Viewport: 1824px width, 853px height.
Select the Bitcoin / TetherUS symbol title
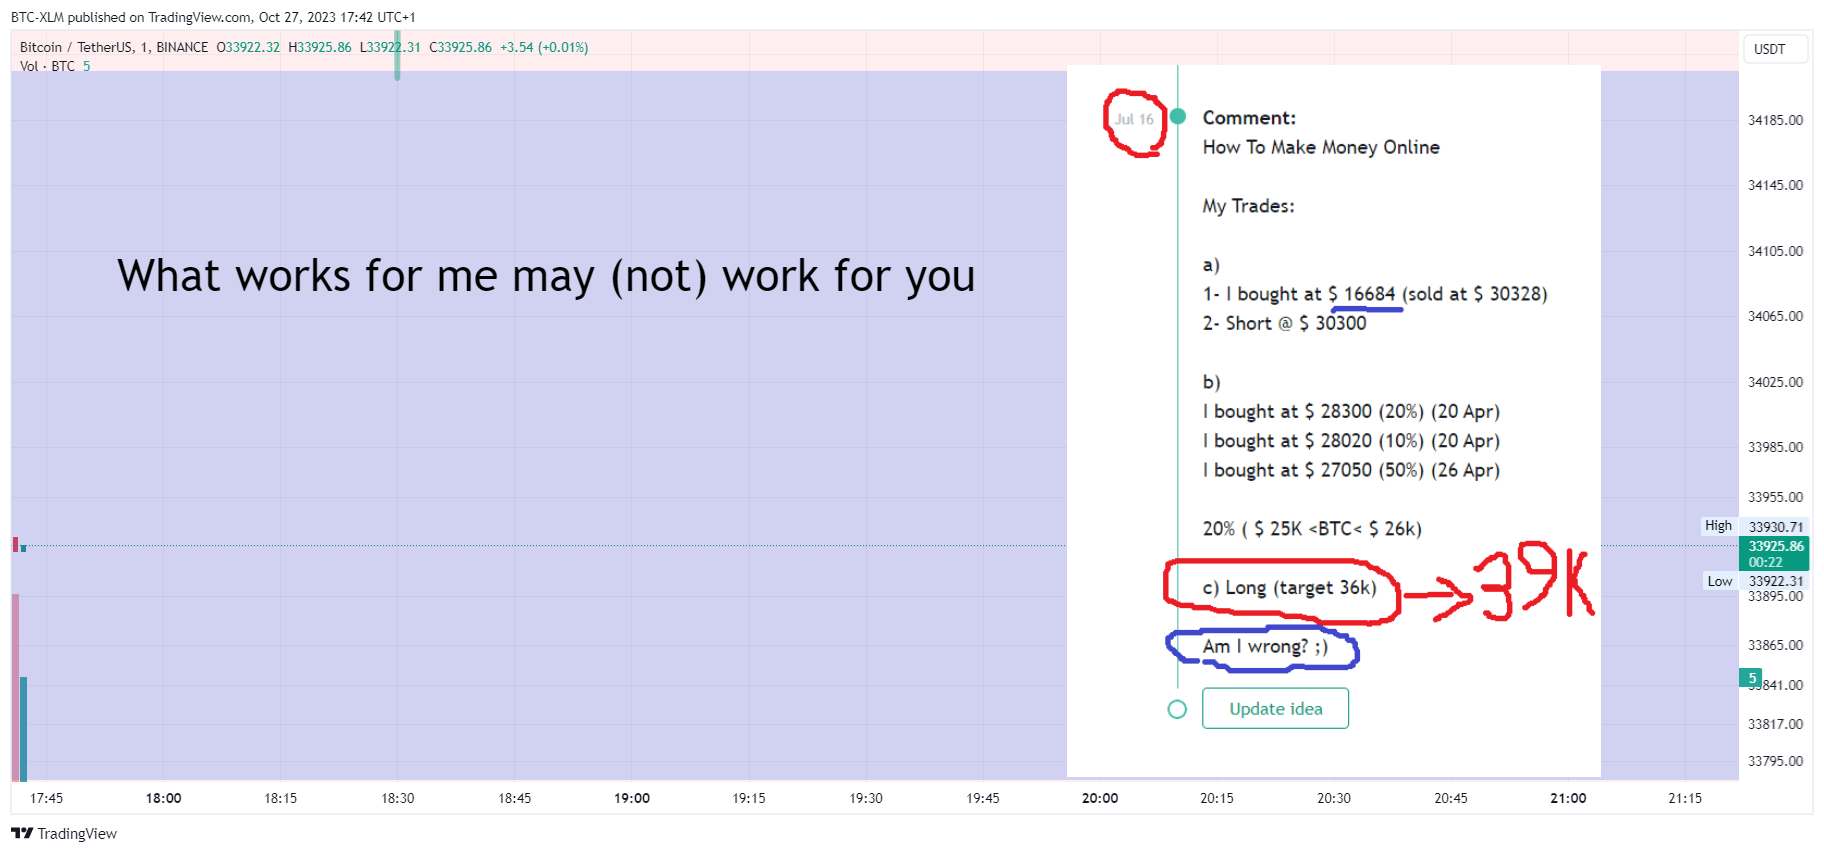click(114, 47)
